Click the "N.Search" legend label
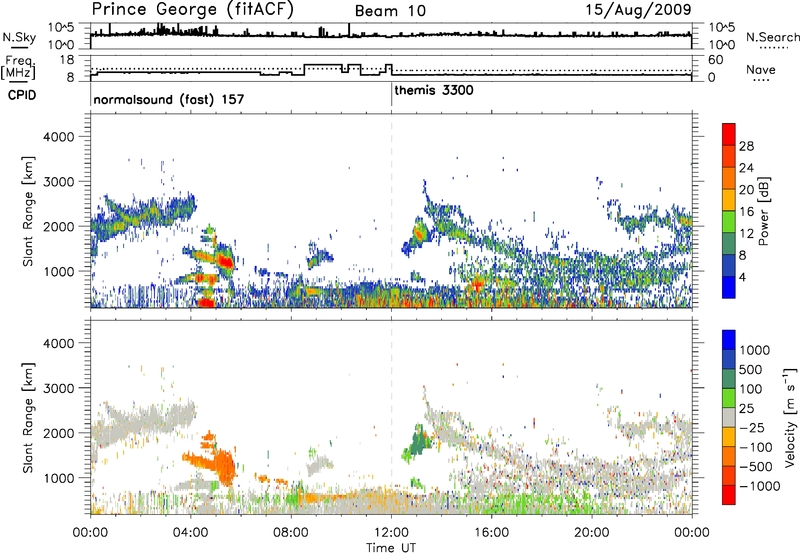 point(772,37)
